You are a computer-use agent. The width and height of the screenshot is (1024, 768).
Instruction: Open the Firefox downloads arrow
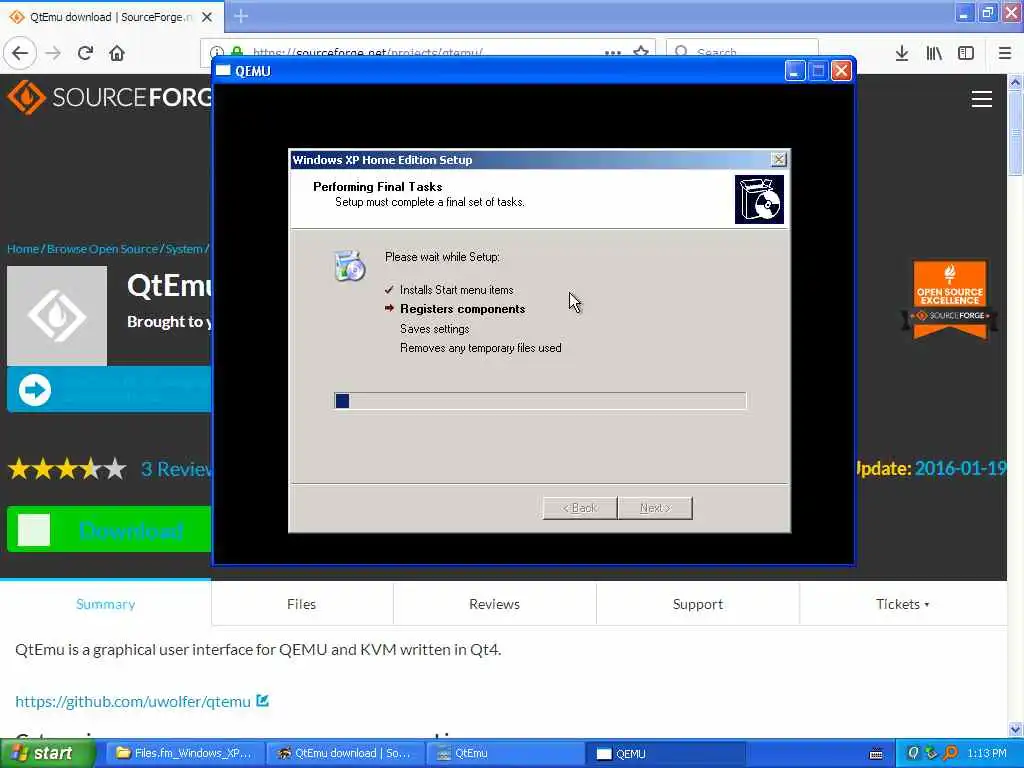tap(901, 53)
